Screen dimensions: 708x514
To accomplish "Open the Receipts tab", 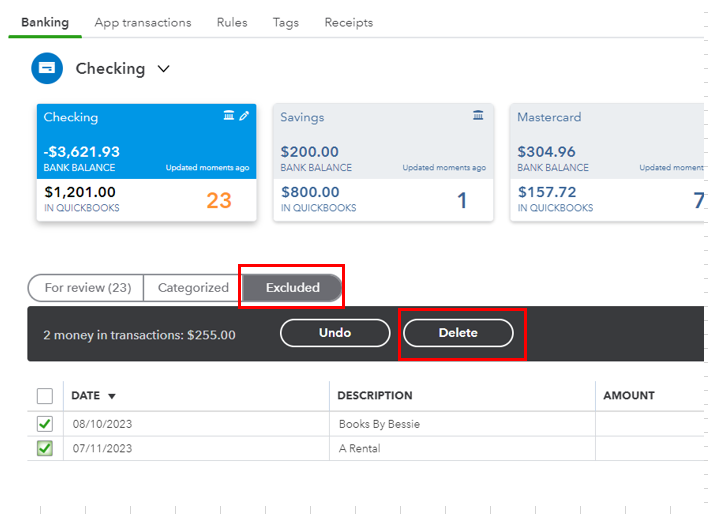I will [x=349, y=22].
